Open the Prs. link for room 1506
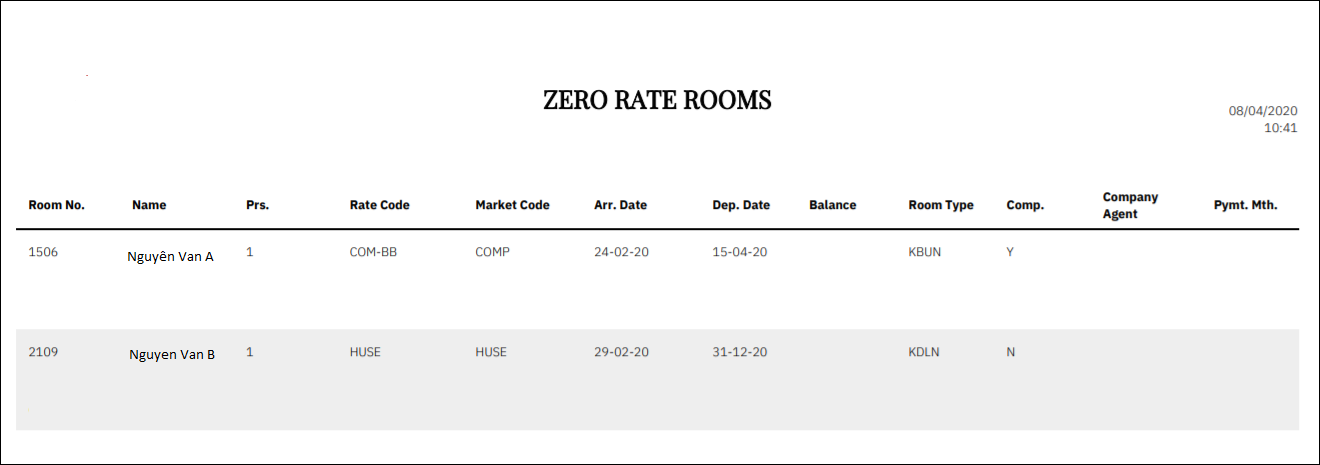Viewport: 1320px width, 465px height. [x=250, y=252]
